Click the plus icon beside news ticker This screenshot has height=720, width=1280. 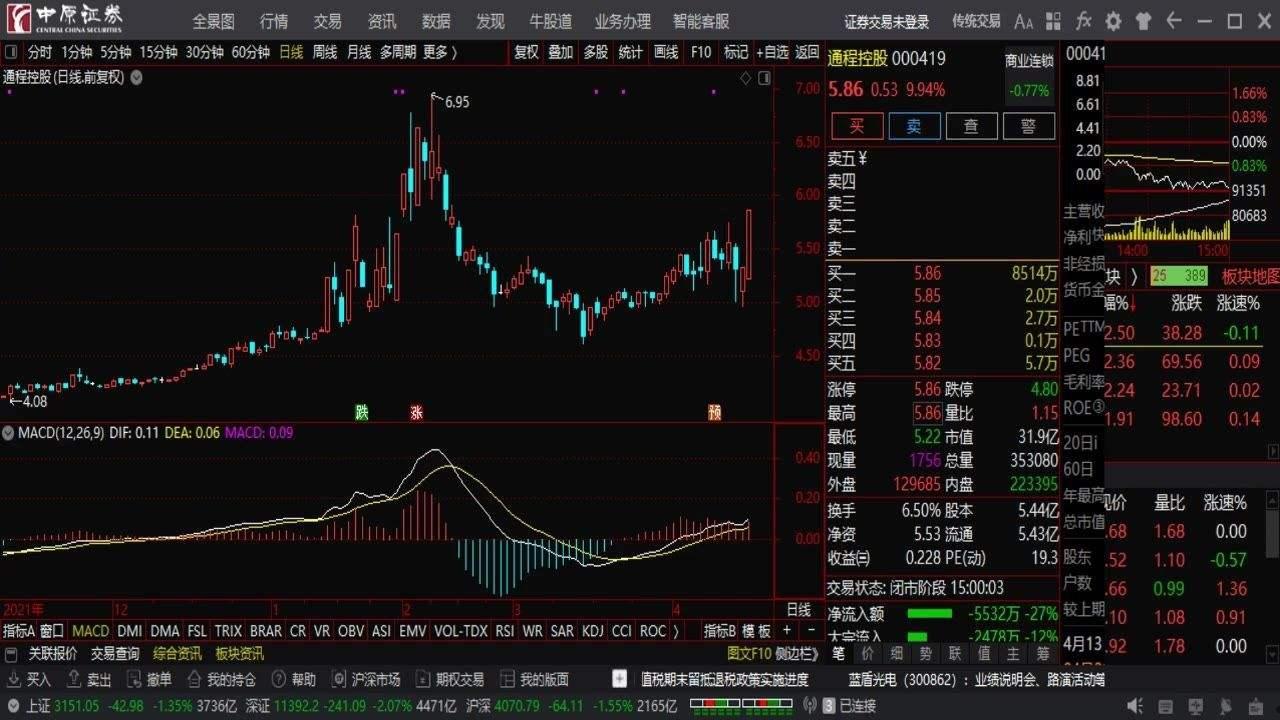(620, 679)
